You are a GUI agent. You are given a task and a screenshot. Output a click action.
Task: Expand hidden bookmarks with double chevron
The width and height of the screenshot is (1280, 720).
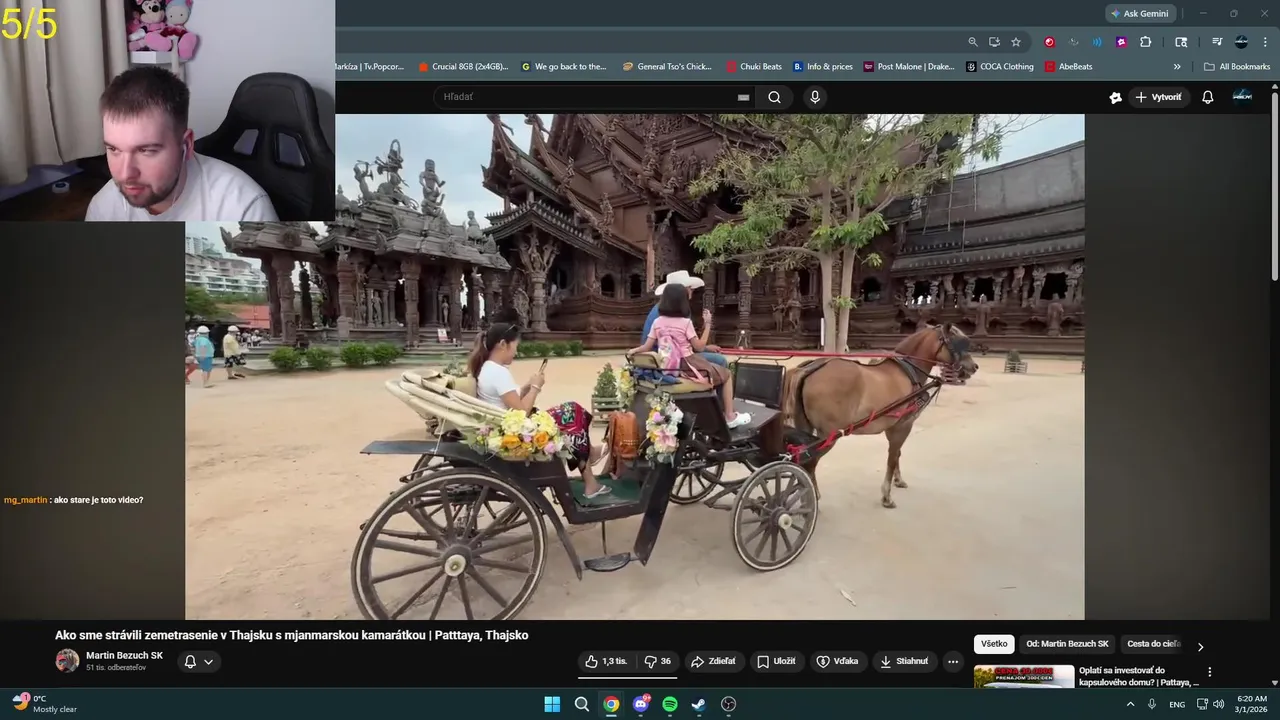pos(1177,67)
